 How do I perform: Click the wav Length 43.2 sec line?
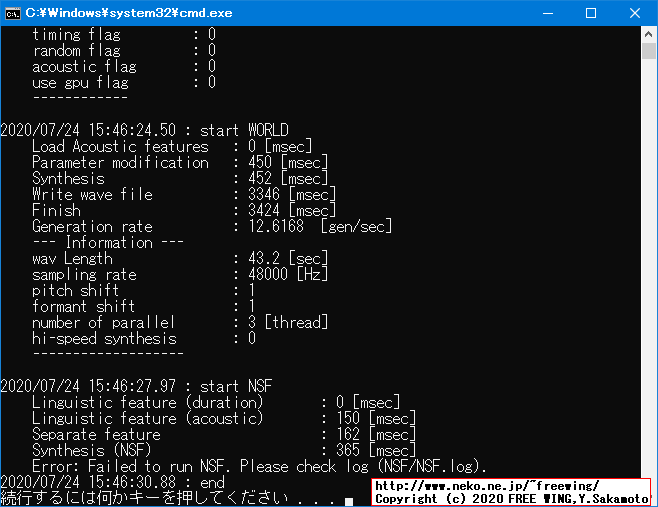point(180,258)
